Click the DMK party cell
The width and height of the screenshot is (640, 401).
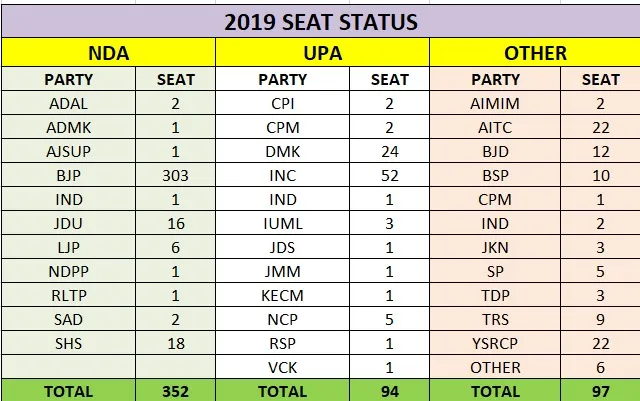[x=283, y=151]
